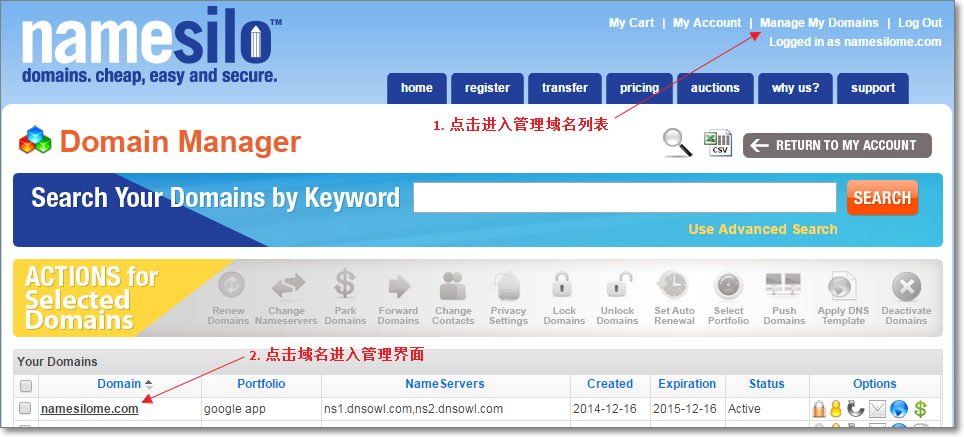Click the yellow person icon for namesilome.com
The image size is (964, 437).
click(x=836, y=409)
